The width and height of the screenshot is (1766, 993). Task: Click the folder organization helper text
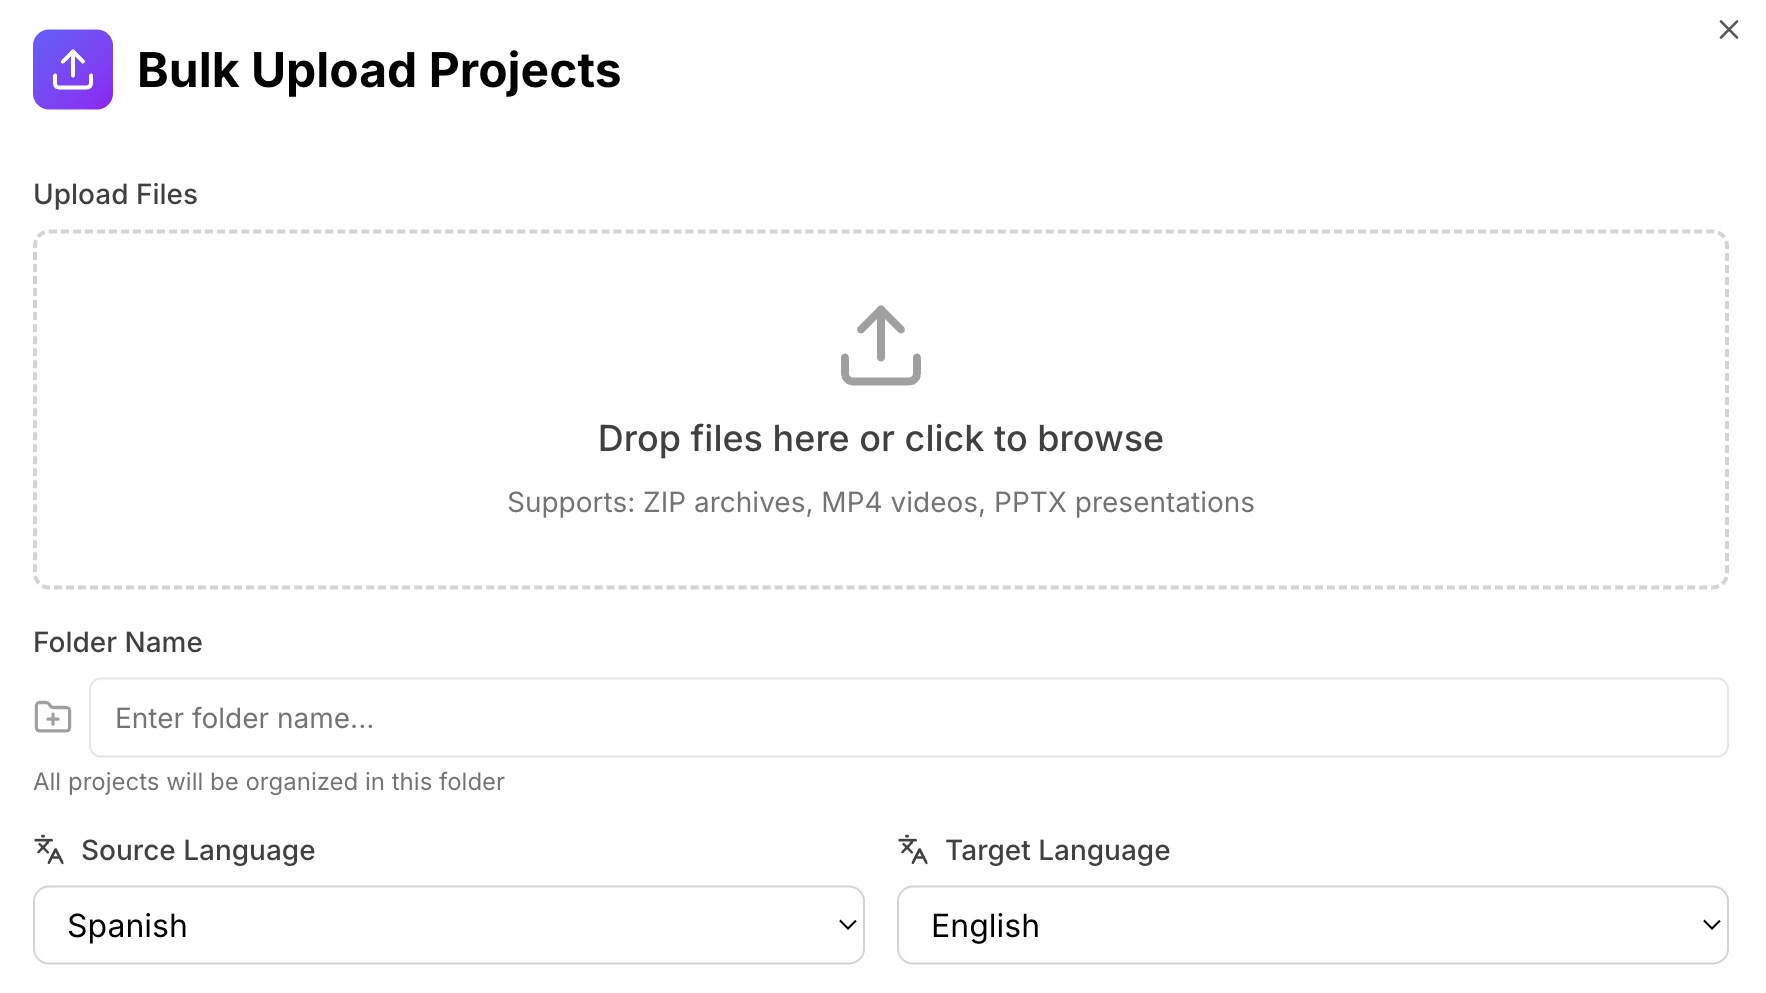(x=269, y=781)
